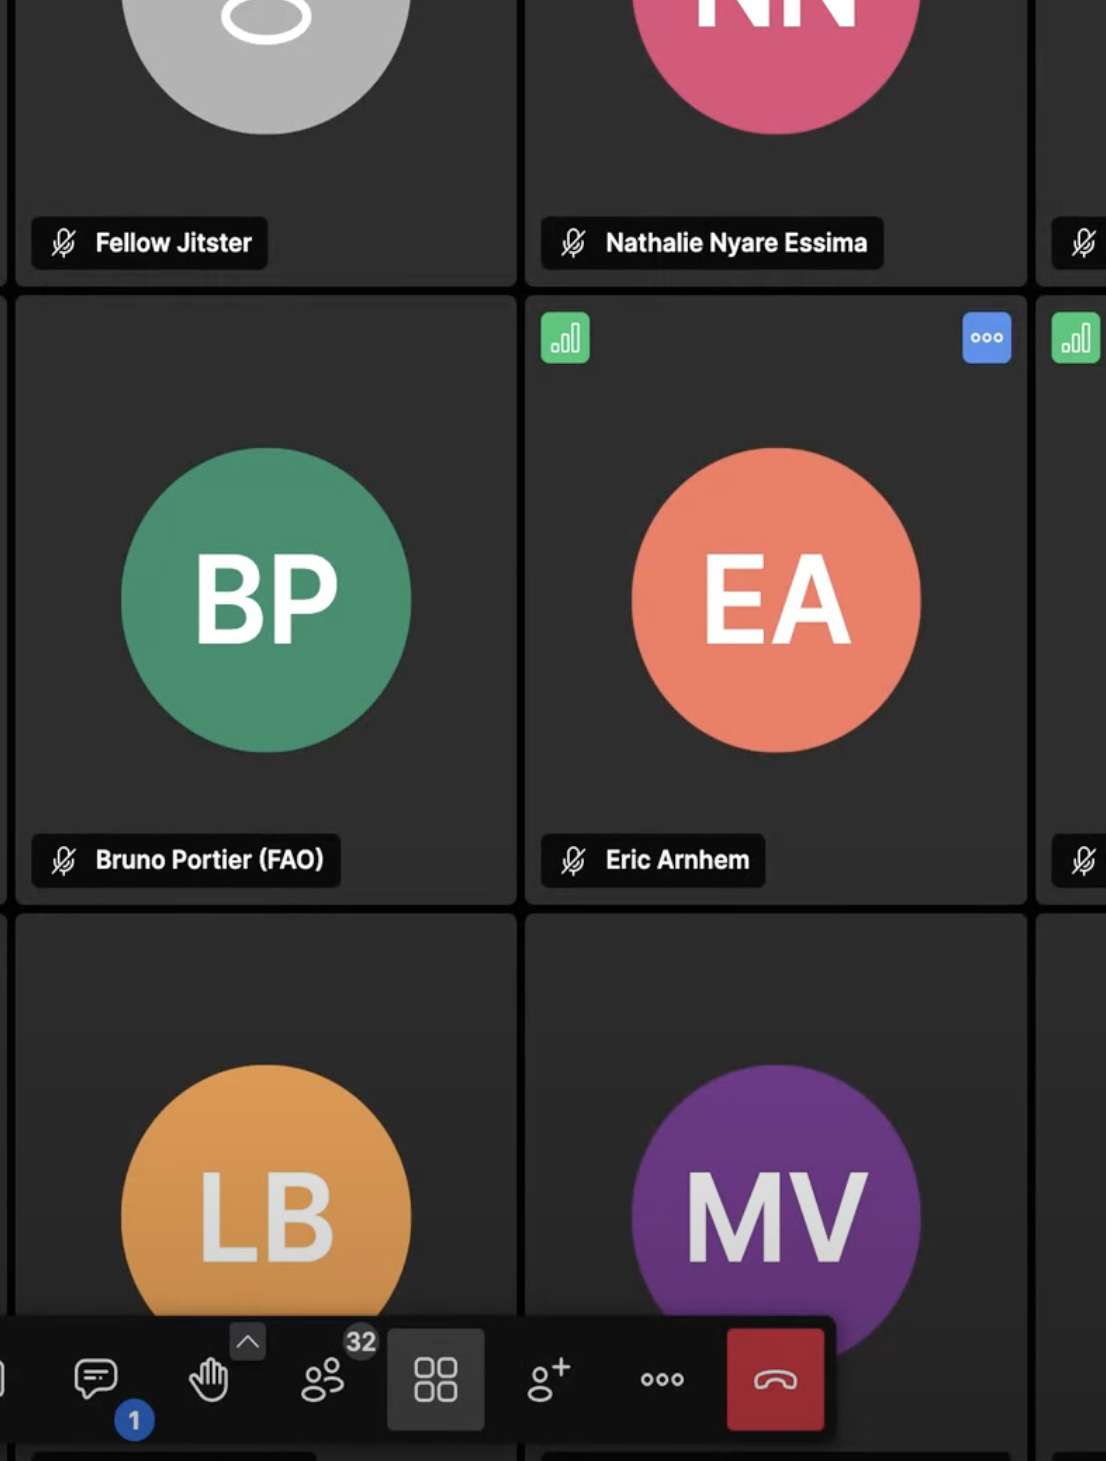Click Eric Arnhem's green connection indicator
Screen dimensions: 1106x1461
click(565, 338)
